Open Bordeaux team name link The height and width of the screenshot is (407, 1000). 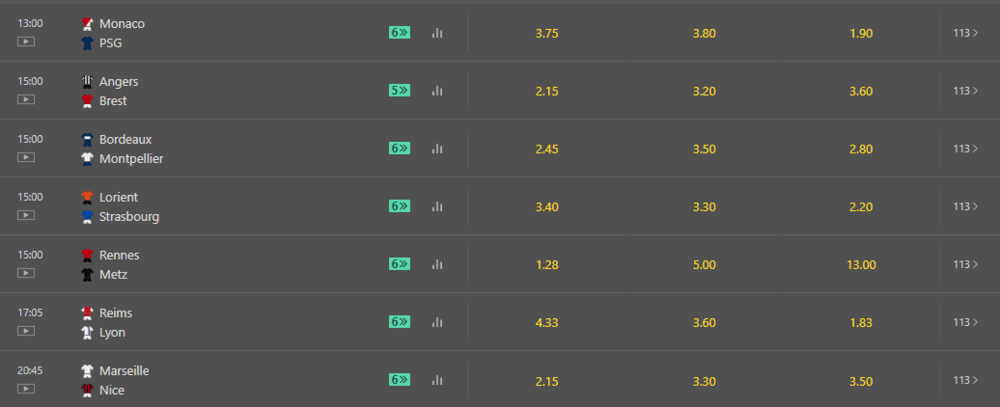click(126, 139)
